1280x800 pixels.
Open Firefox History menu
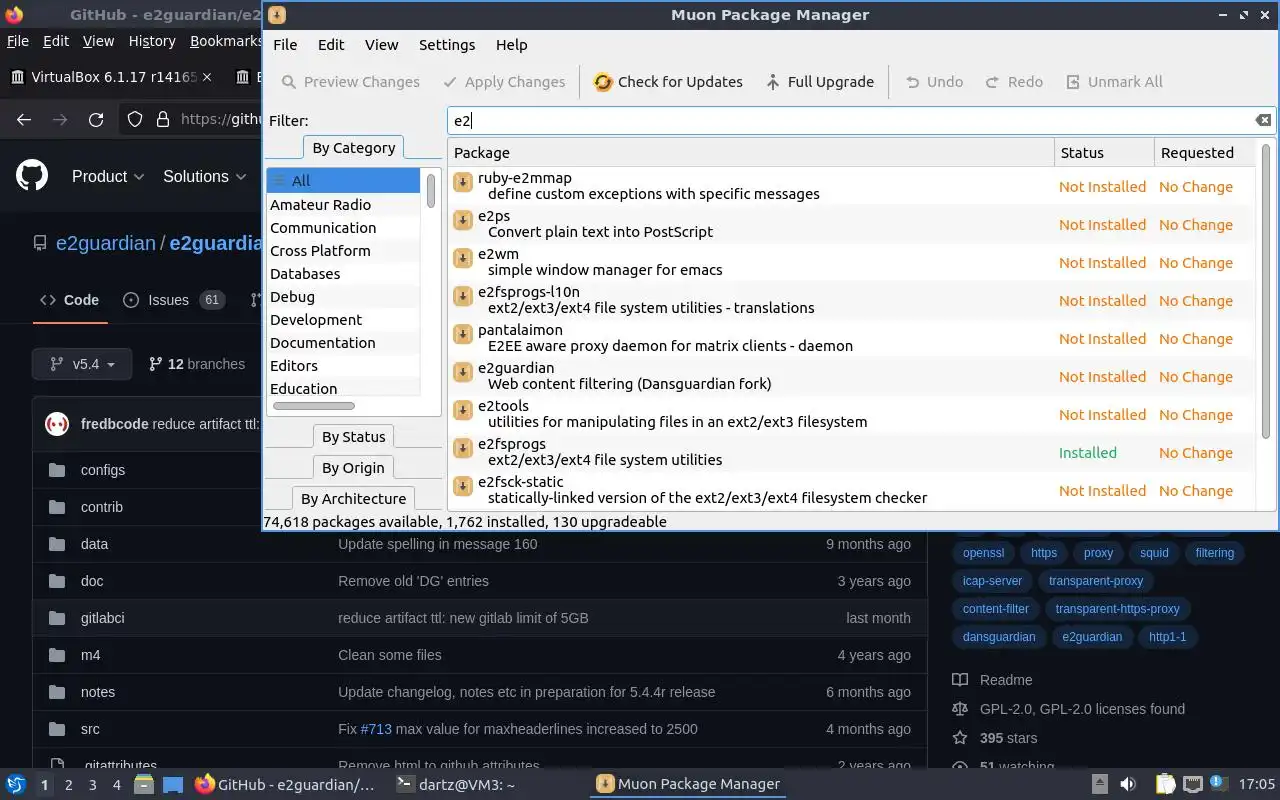(152, 41)
